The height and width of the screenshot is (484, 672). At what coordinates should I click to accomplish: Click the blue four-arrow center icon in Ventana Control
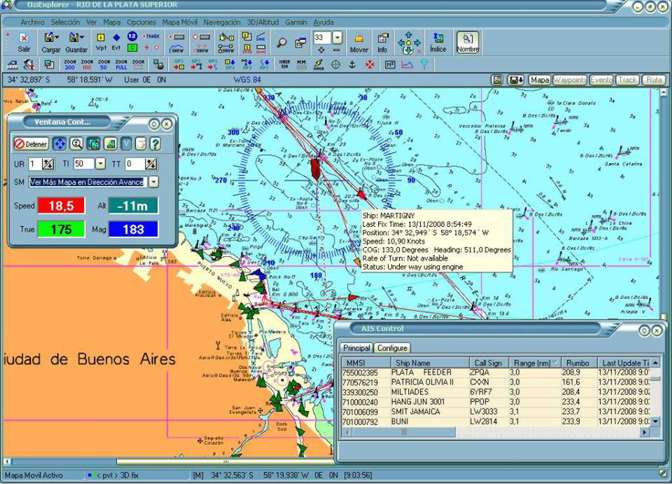tap(59, 144)
